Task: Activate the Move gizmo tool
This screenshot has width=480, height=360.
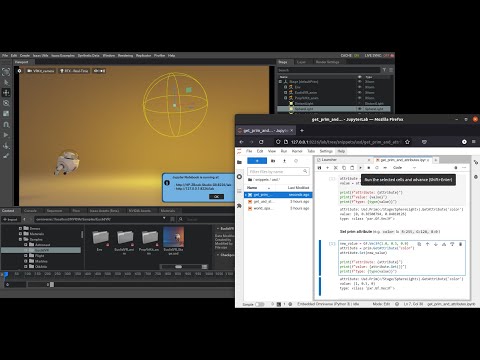Action: [6, 93]
